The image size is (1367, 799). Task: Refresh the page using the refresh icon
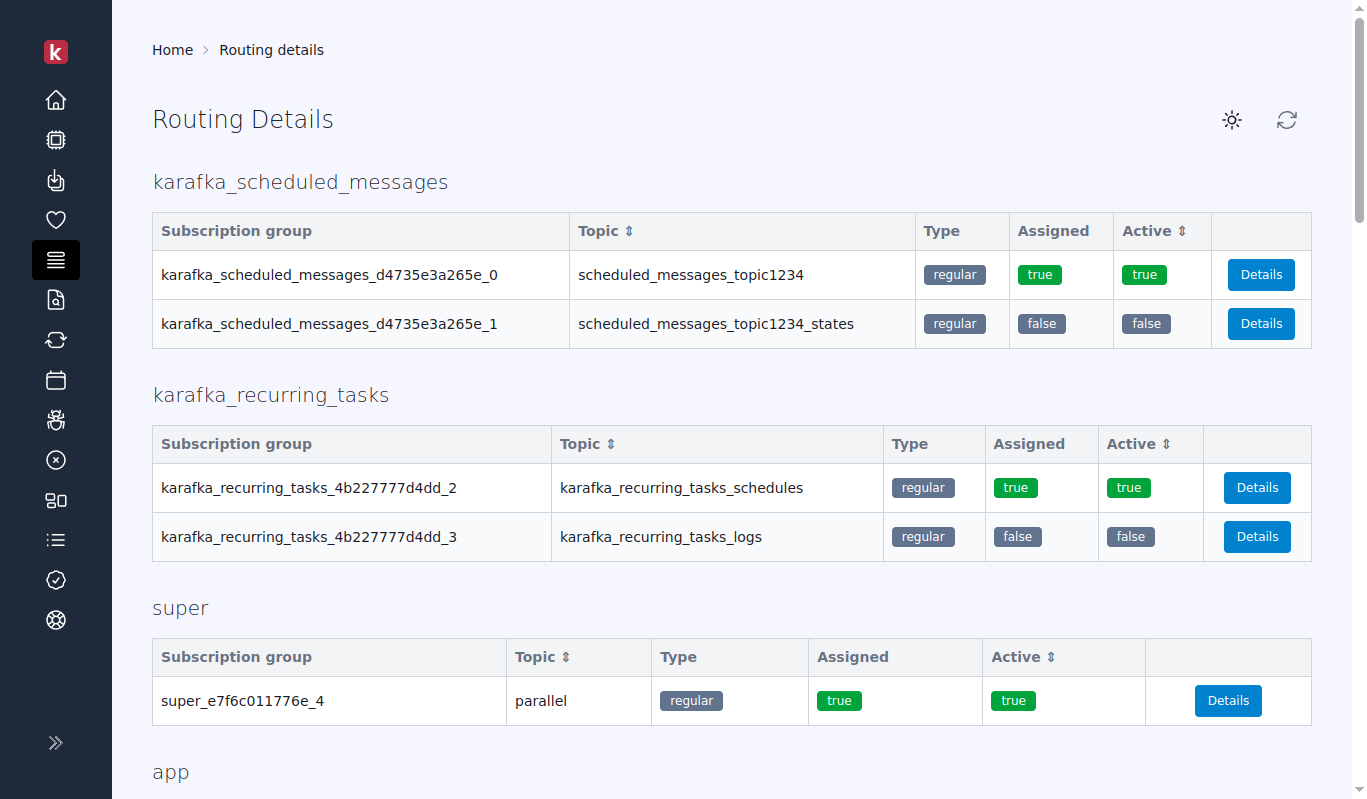1287,120
